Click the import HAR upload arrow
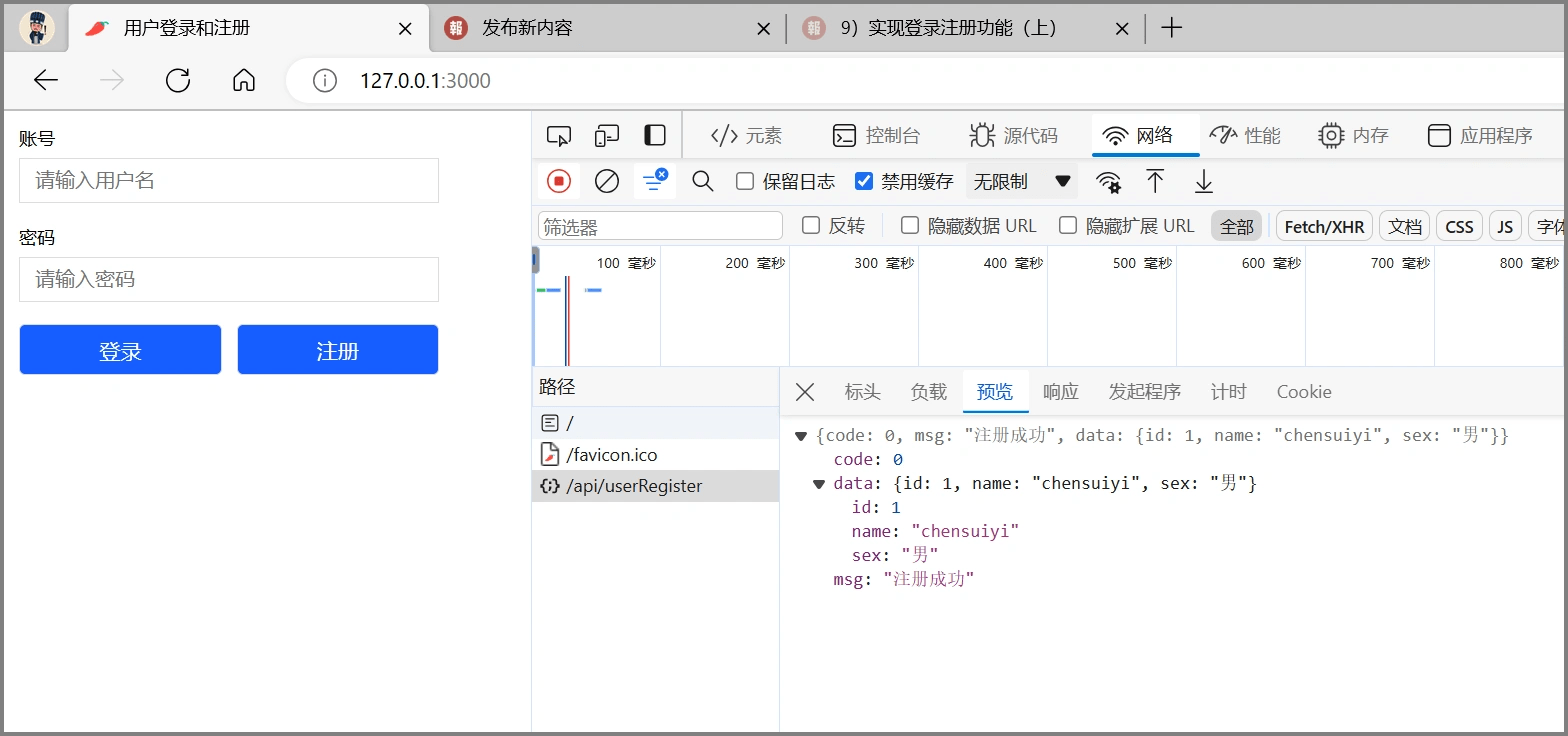 pyautogui.click(x=1155, y=181)
